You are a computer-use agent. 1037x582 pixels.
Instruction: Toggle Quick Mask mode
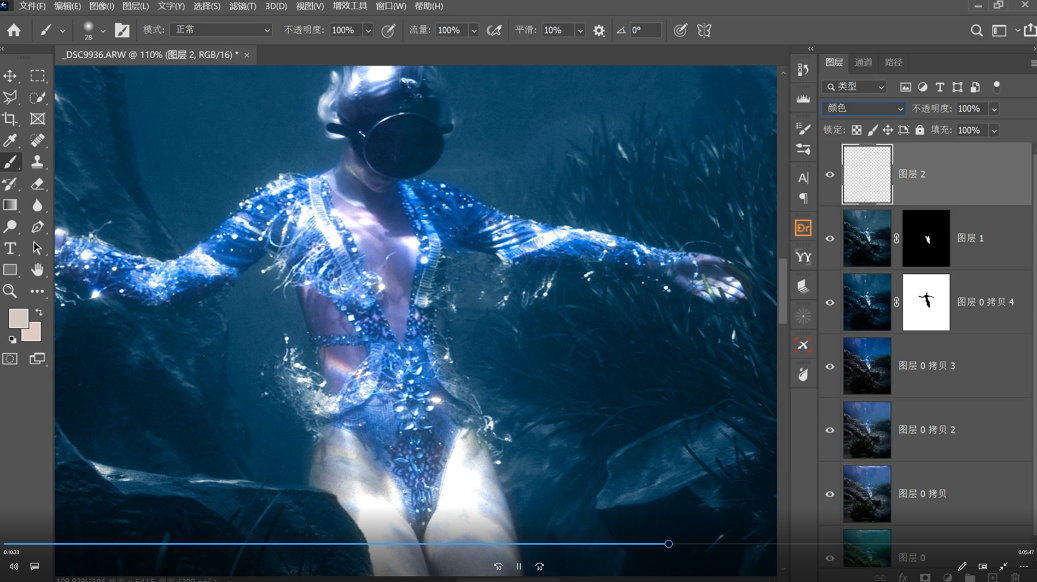point(10,359)
